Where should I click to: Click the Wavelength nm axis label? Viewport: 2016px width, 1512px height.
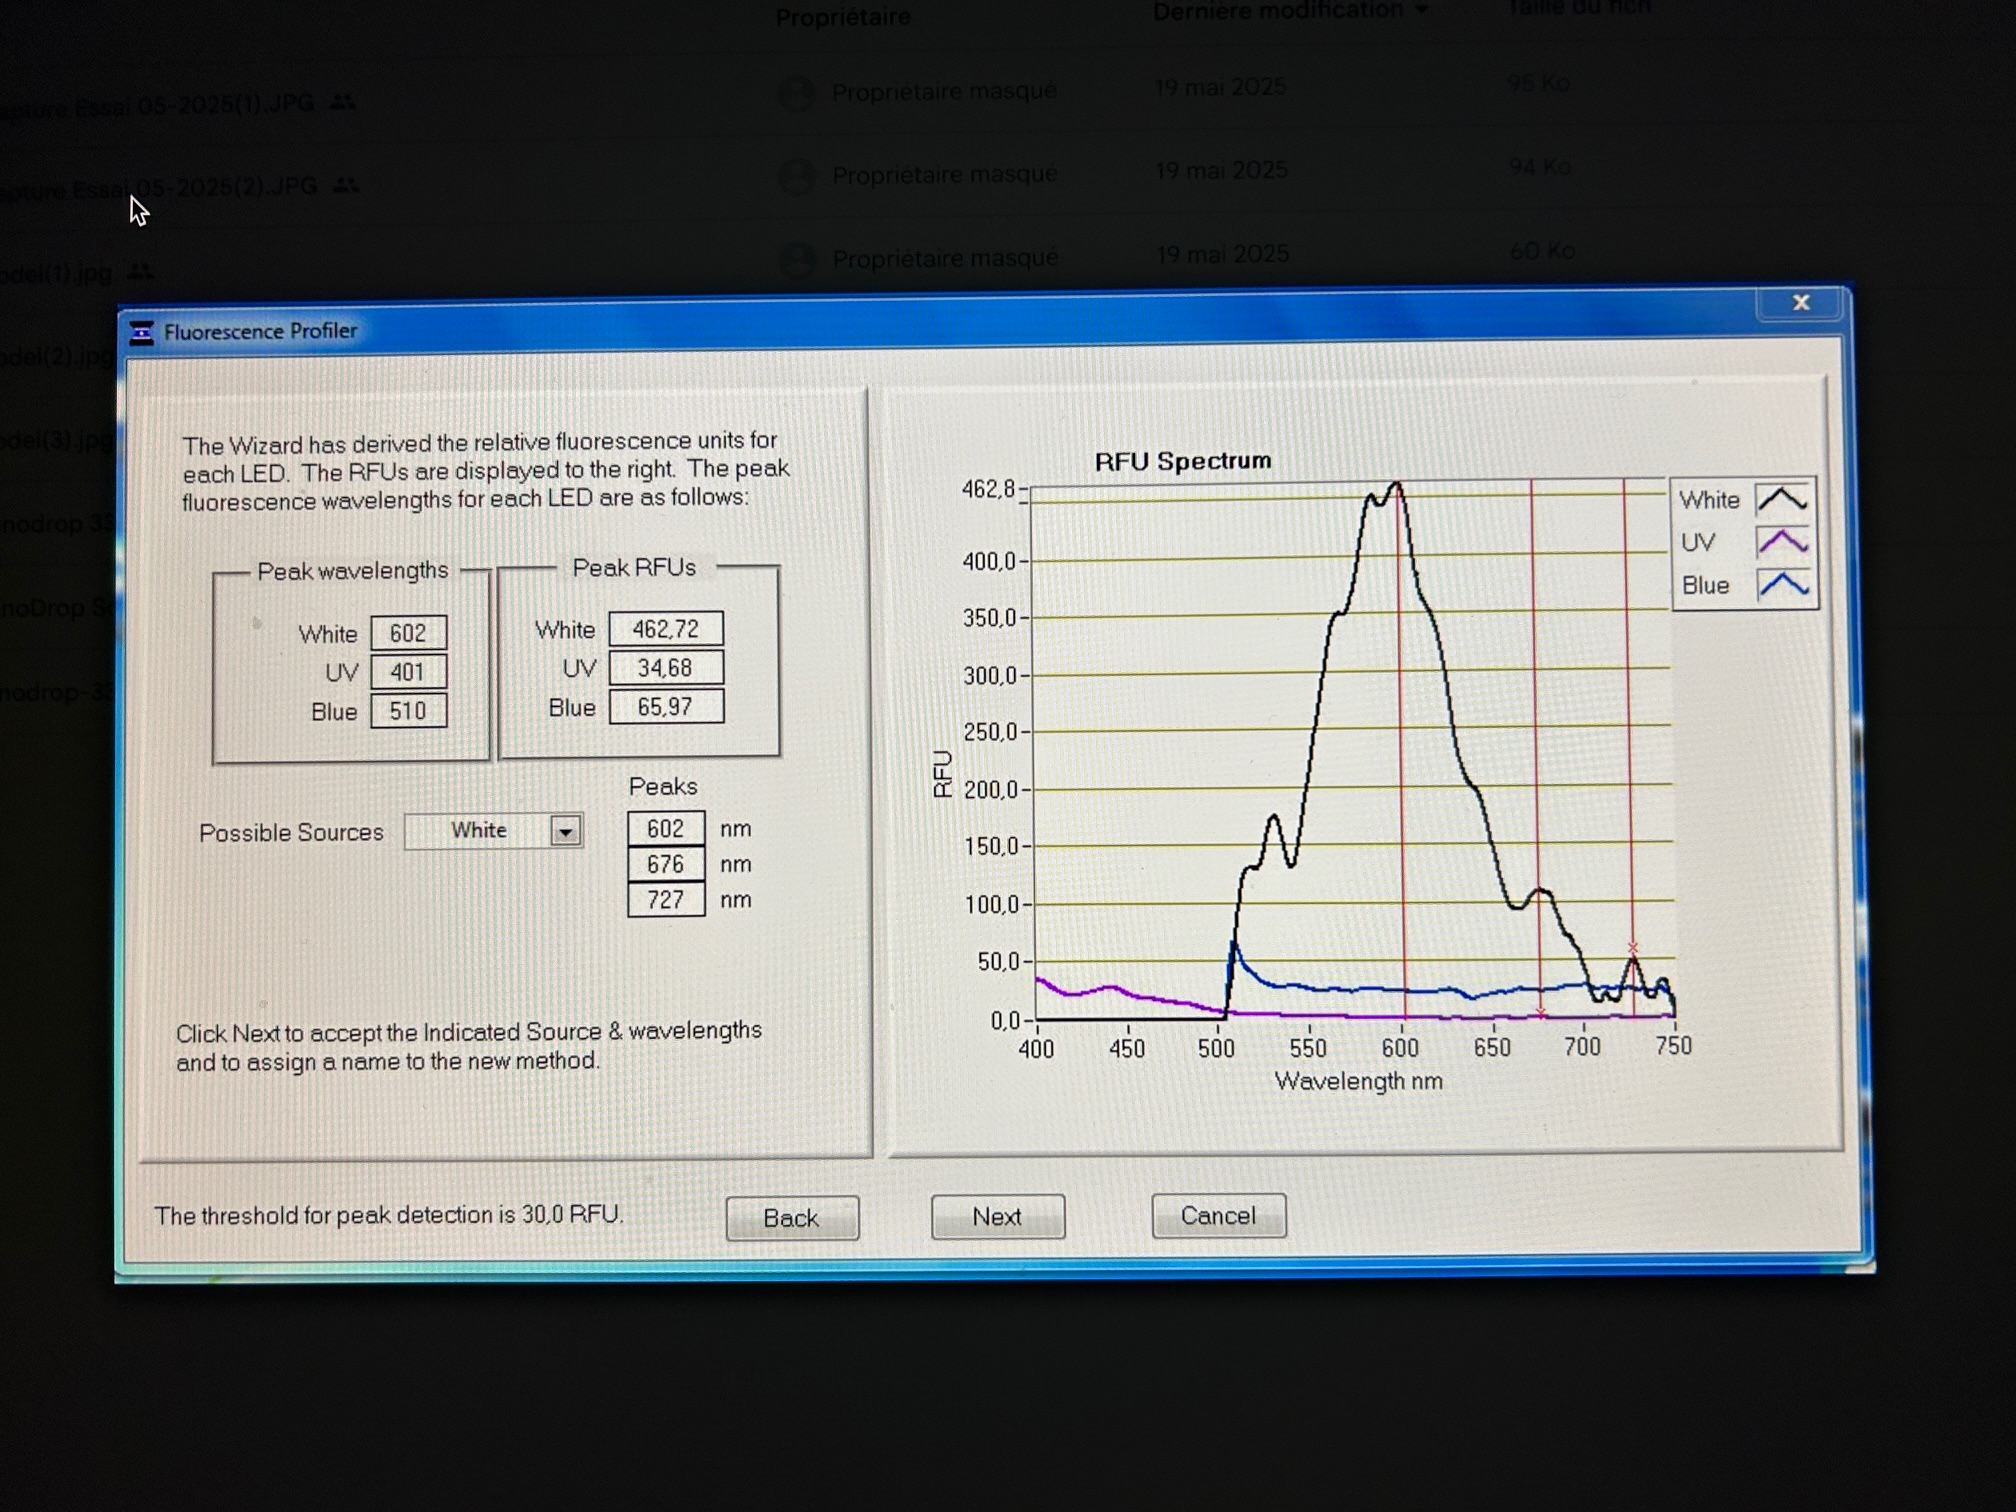[x=1358, y=1081]
